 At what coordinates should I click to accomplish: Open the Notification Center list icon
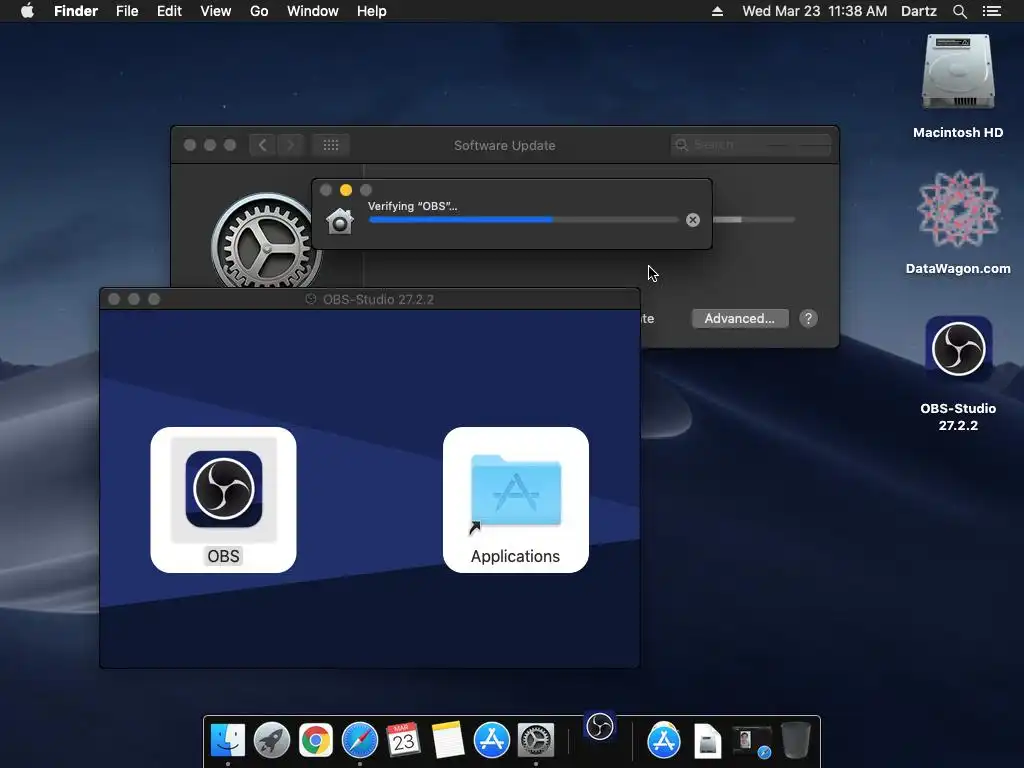point(991,11)
